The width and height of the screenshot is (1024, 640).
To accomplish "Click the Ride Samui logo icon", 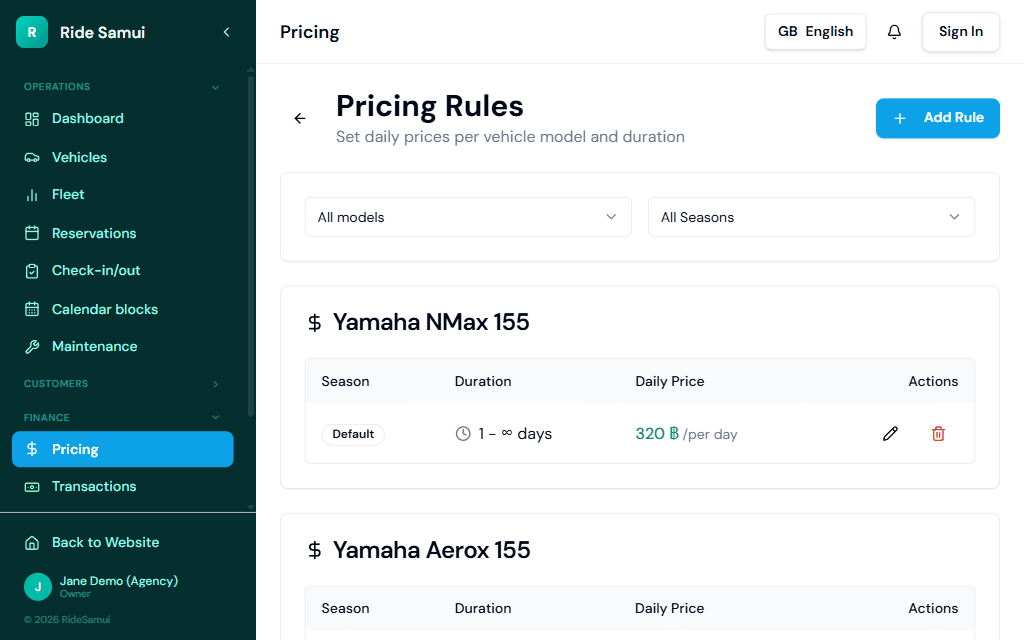I will tap(32, 32).
